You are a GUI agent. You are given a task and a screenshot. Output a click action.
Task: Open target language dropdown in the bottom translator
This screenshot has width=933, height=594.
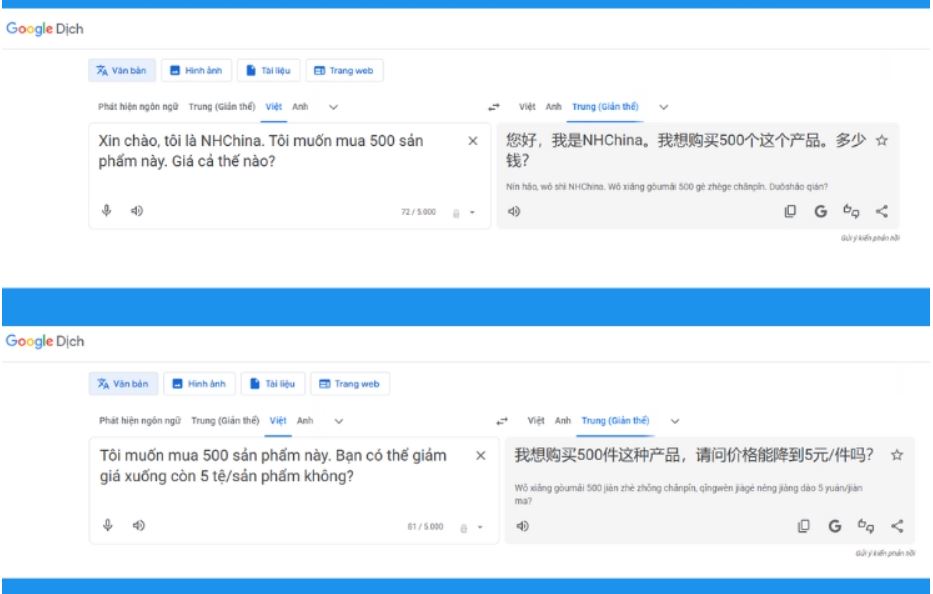[x=675, y=421]
